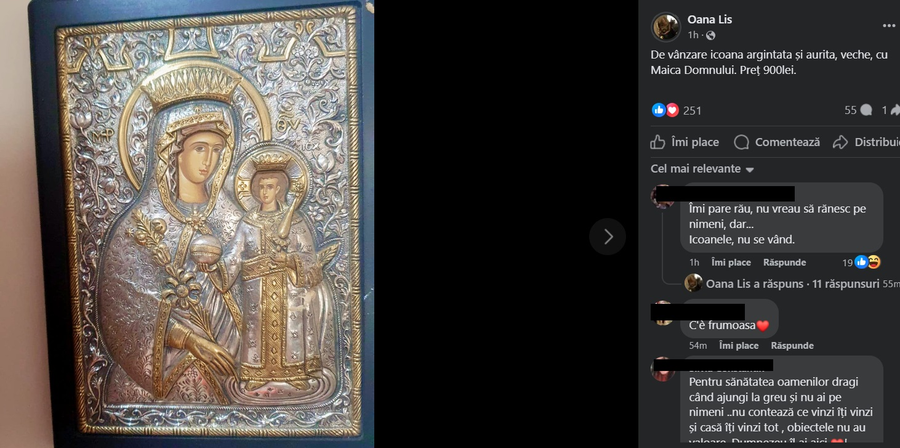Expand the Cel mai relevante sort dropdown

coord(702,169)
